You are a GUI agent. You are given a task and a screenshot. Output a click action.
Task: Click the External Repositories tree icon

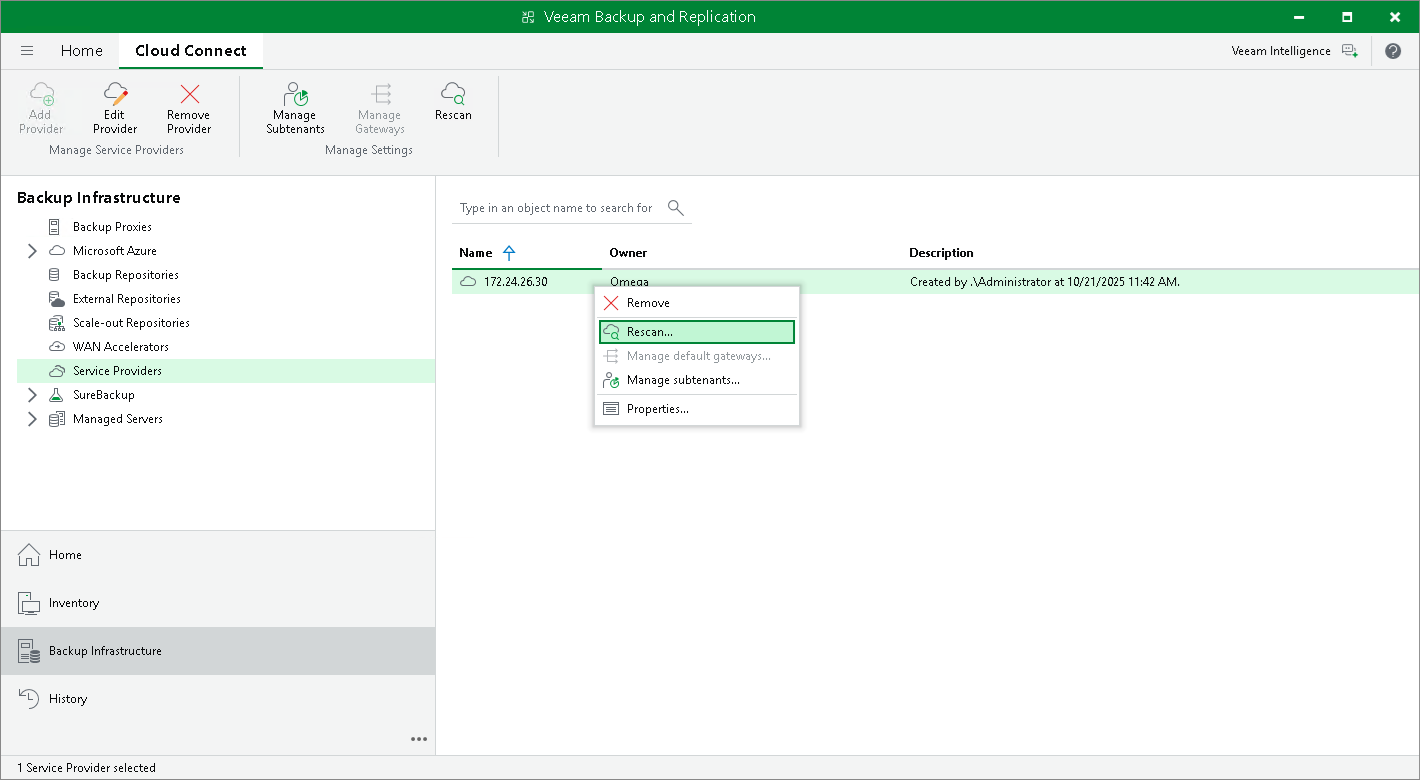pyautogui.click(x=56, y=299)
